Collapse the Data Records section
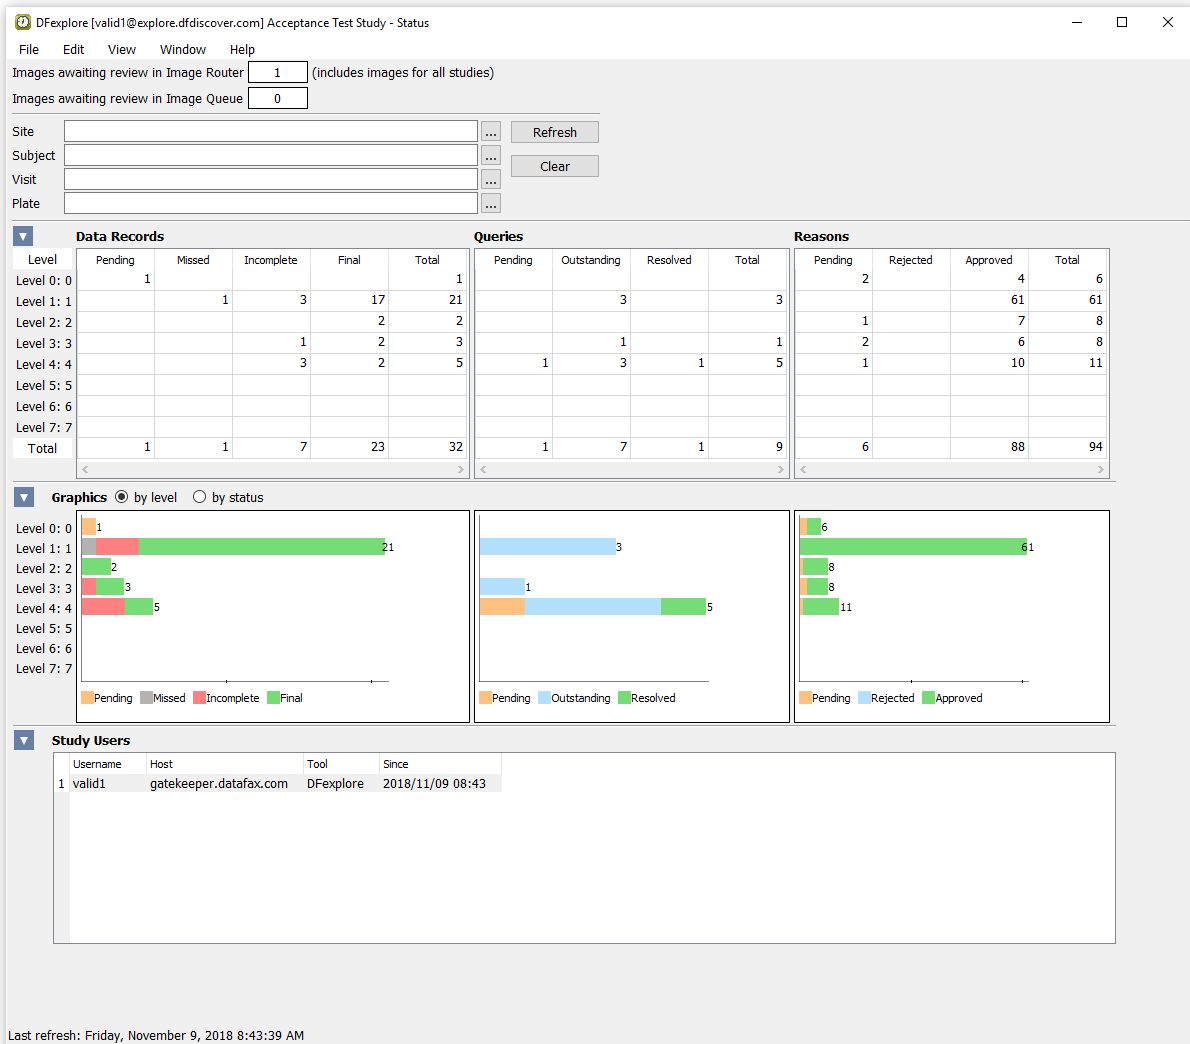This screenshot has width=1190, height=1044. 23,236
